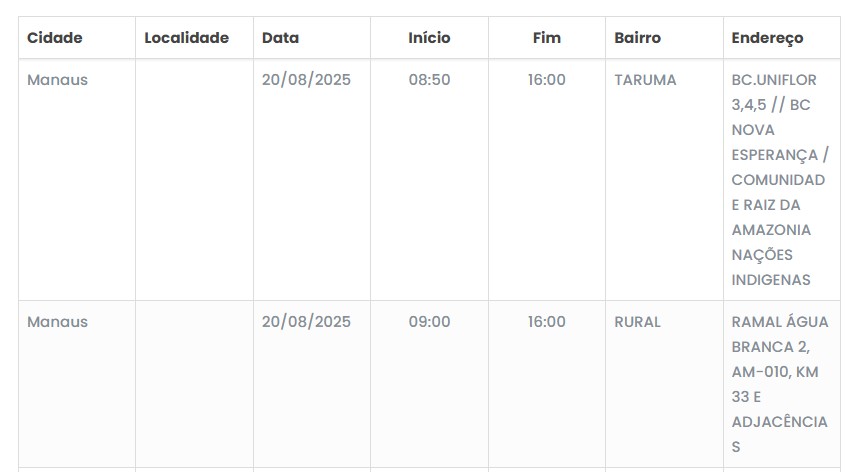The height and width of the screenshot is (472, 847).
Task: Click the Bairro column header
Action: pos(637,38)
